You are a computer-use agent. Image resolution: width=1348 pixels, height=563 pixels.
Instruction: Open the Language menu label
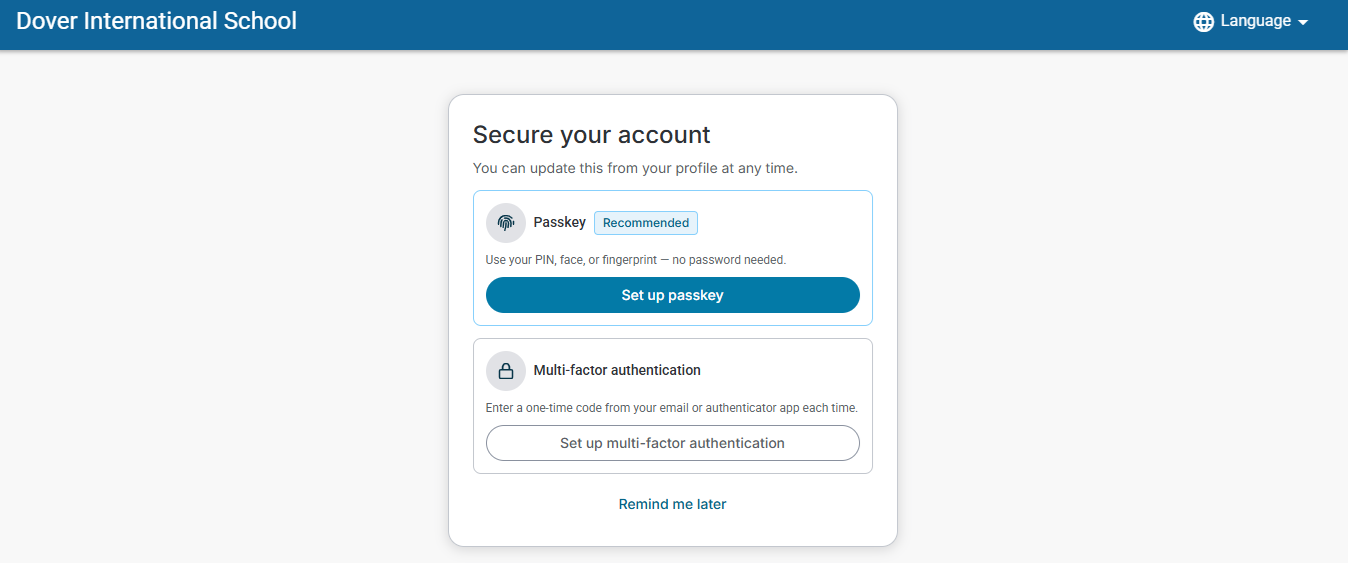1256,21
